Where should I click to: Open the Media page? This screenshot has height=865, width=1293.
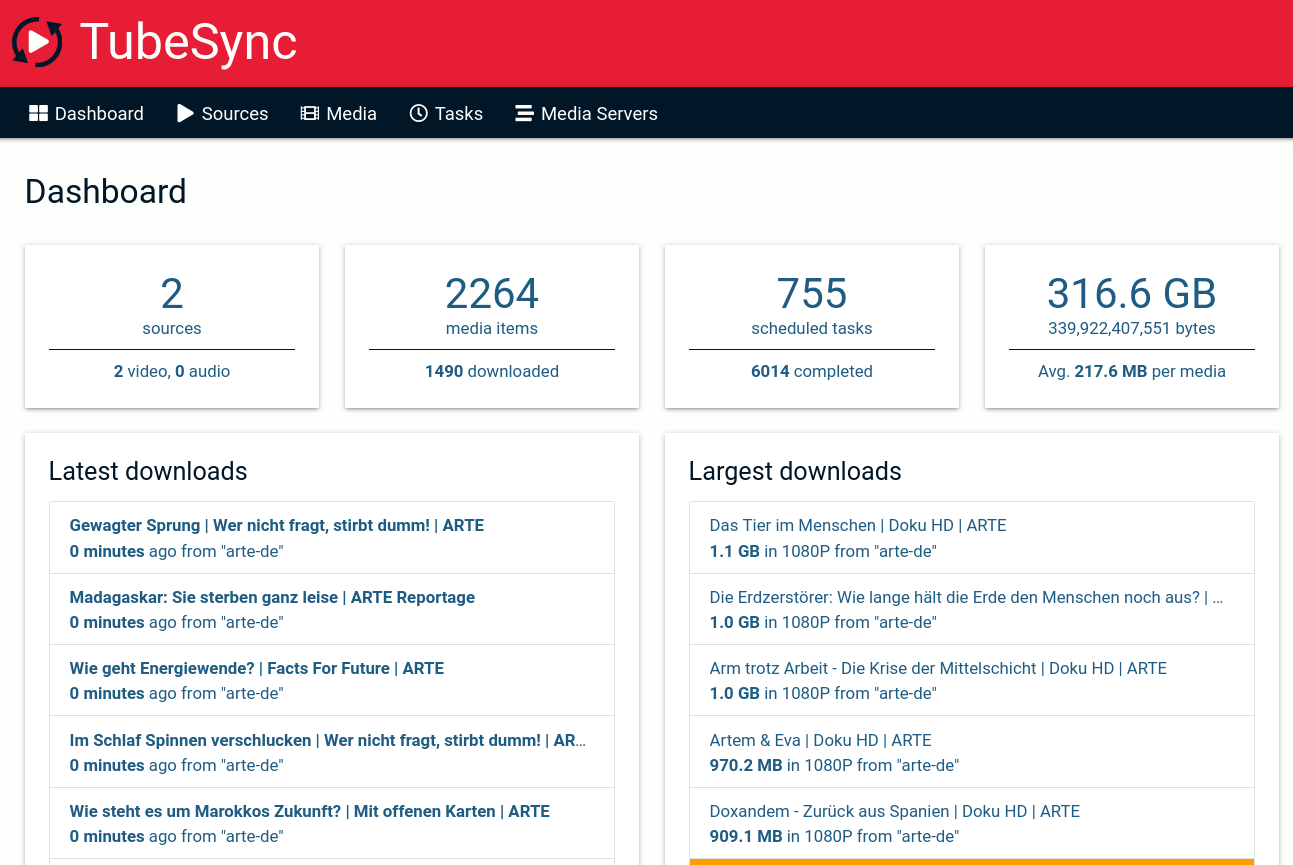339,113
